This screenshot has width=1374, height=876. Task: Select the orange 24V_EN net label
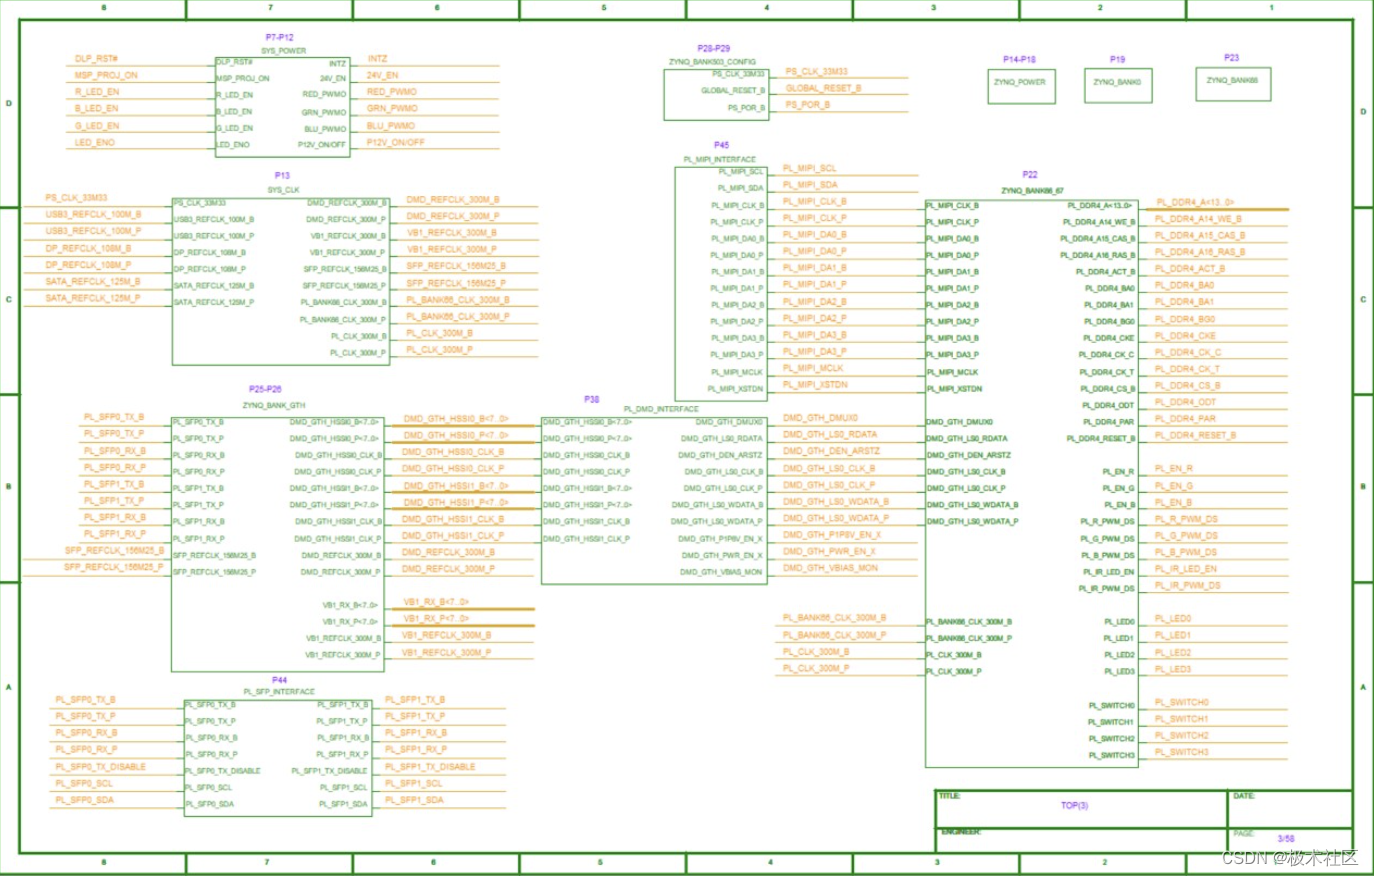click(x=382, y=75)
